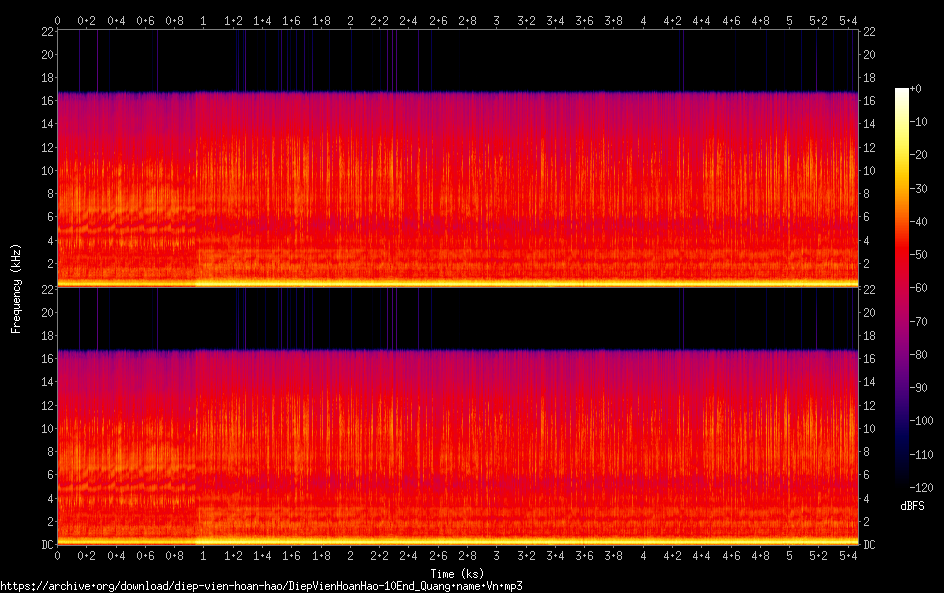
Task: Click the dBFS color scale bar
Action: click(901, 288)
